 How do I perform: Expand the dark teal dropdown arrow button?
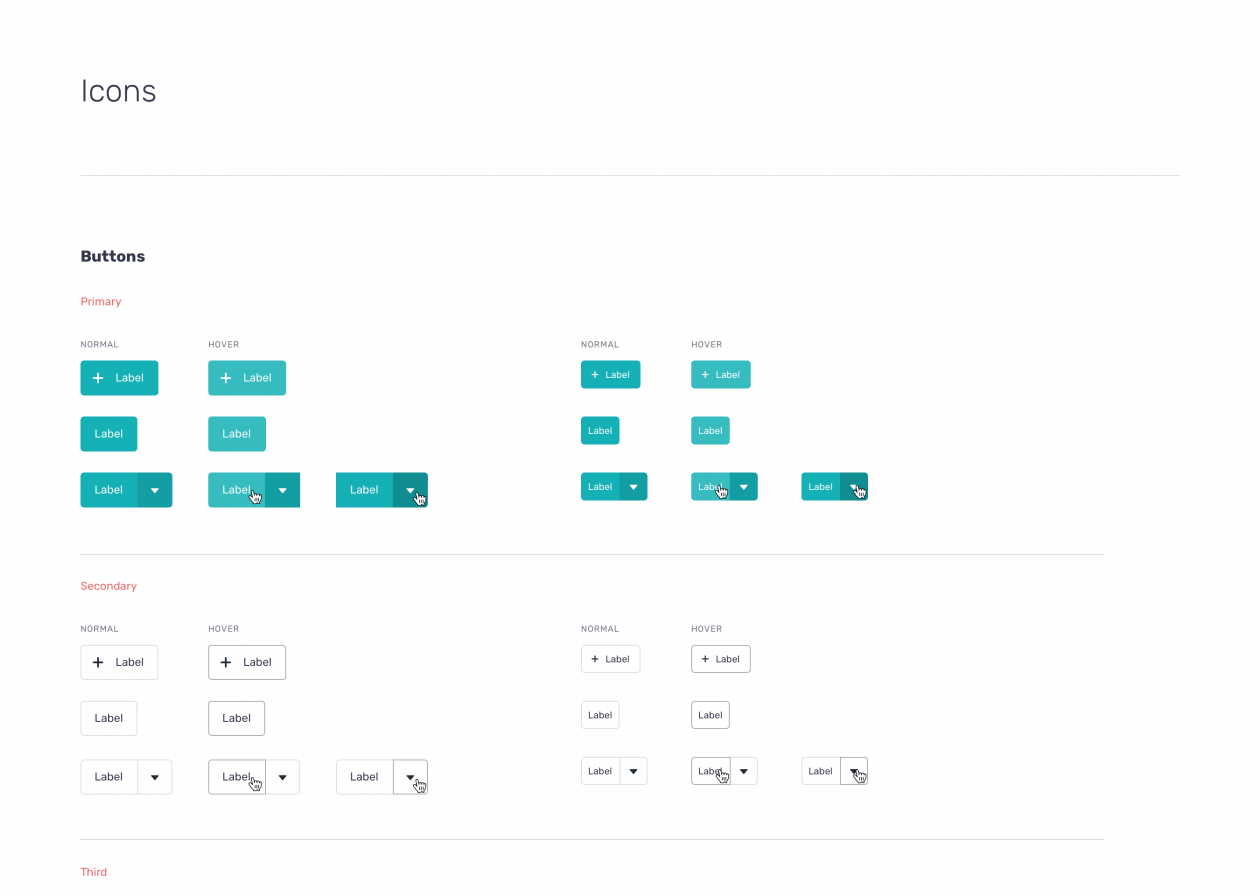(410, 490)
